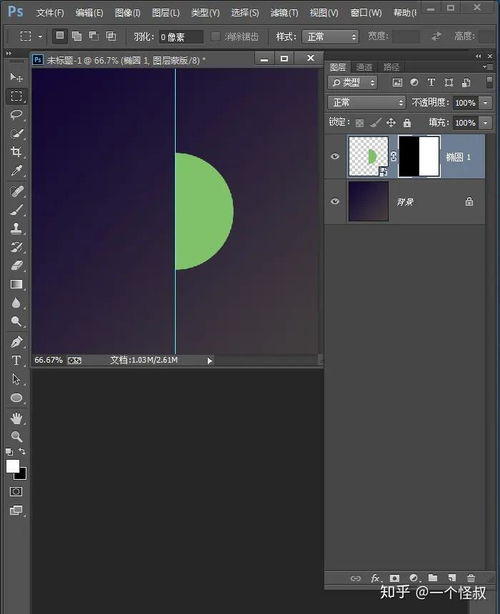Select the Lasso tool

coord(16,115)
